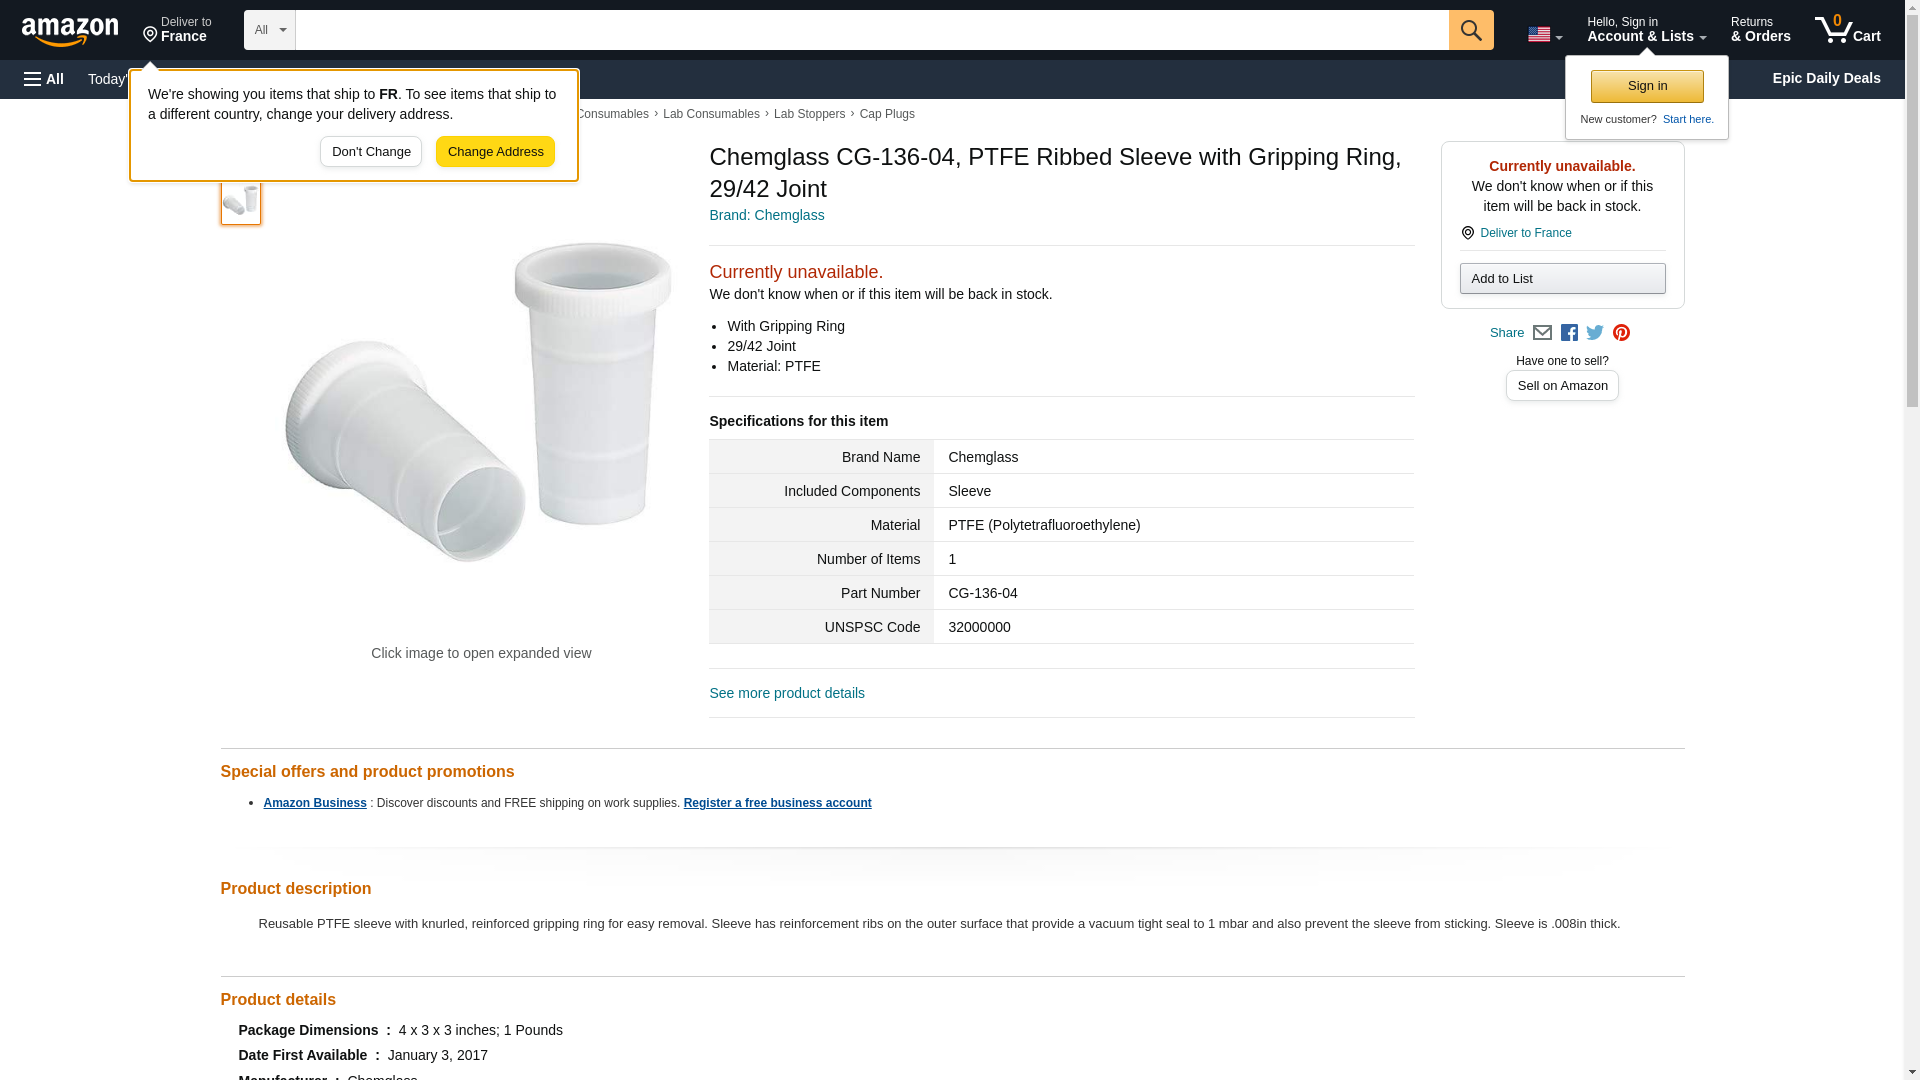
Task: Share product on Pinterest
Action: click(x=1621, y=333)
